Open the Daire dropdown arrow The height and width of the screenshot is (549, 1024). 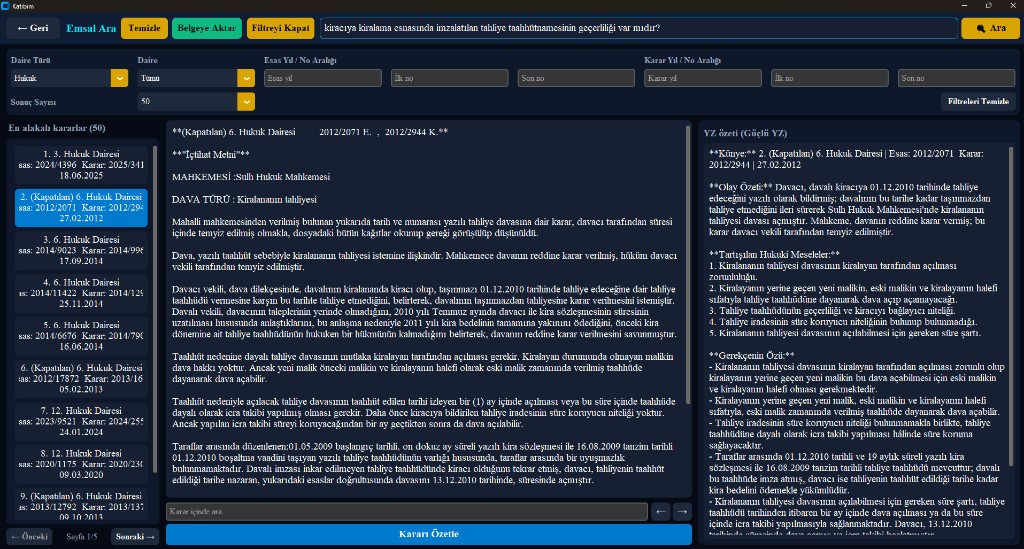pyautogui.click(x=246, y=78)
